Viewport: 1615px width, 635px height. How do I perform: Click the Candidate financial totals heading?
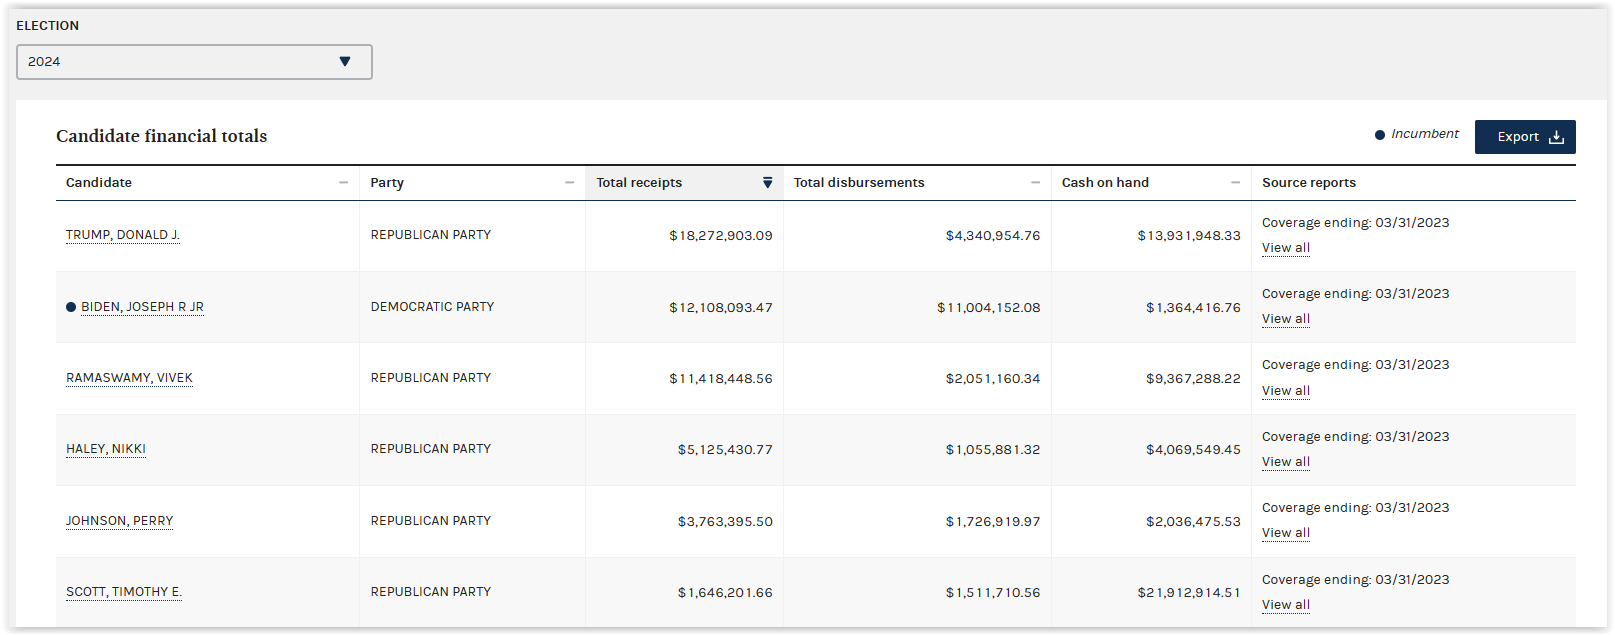(x=162, y=136)
